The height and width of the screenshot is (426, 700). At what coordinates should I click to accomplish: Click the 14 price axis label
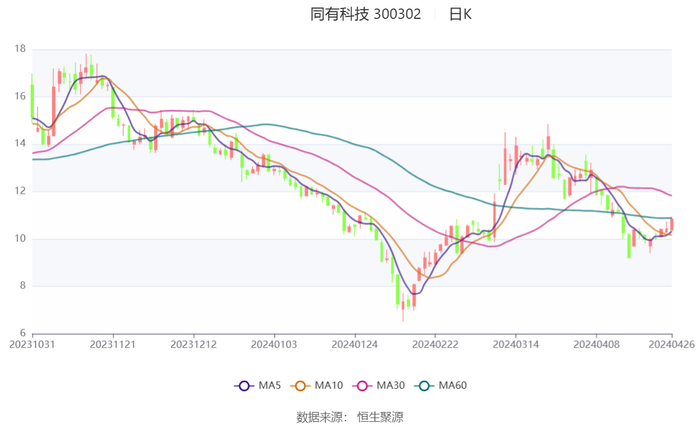19,144
